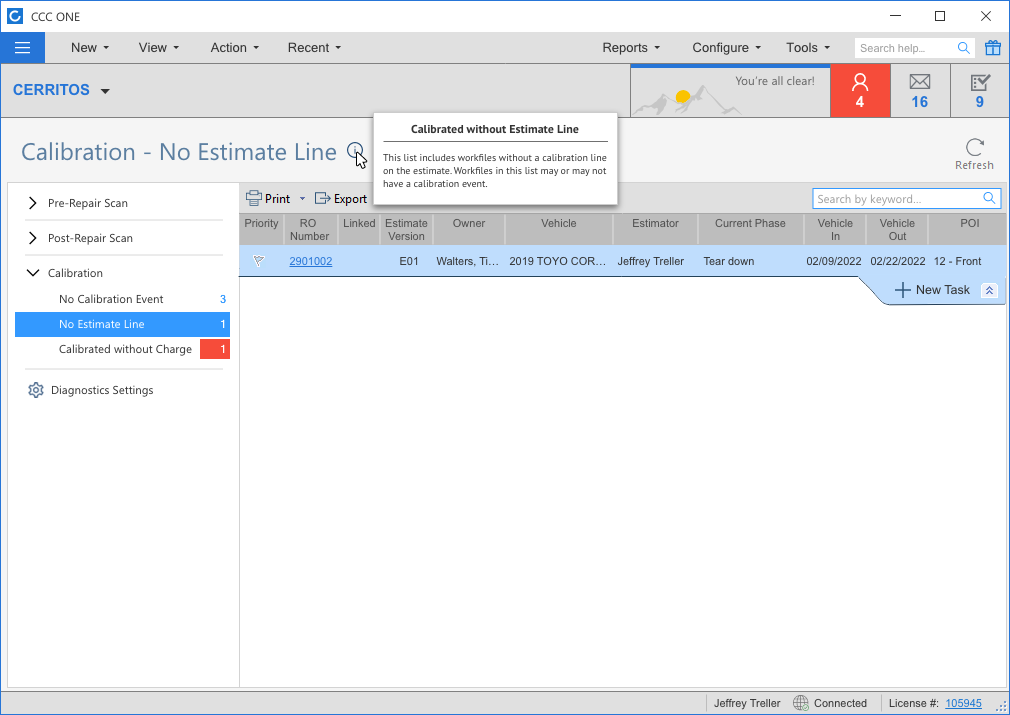Click the 'E01' estimate version cell

pos(409,261)
